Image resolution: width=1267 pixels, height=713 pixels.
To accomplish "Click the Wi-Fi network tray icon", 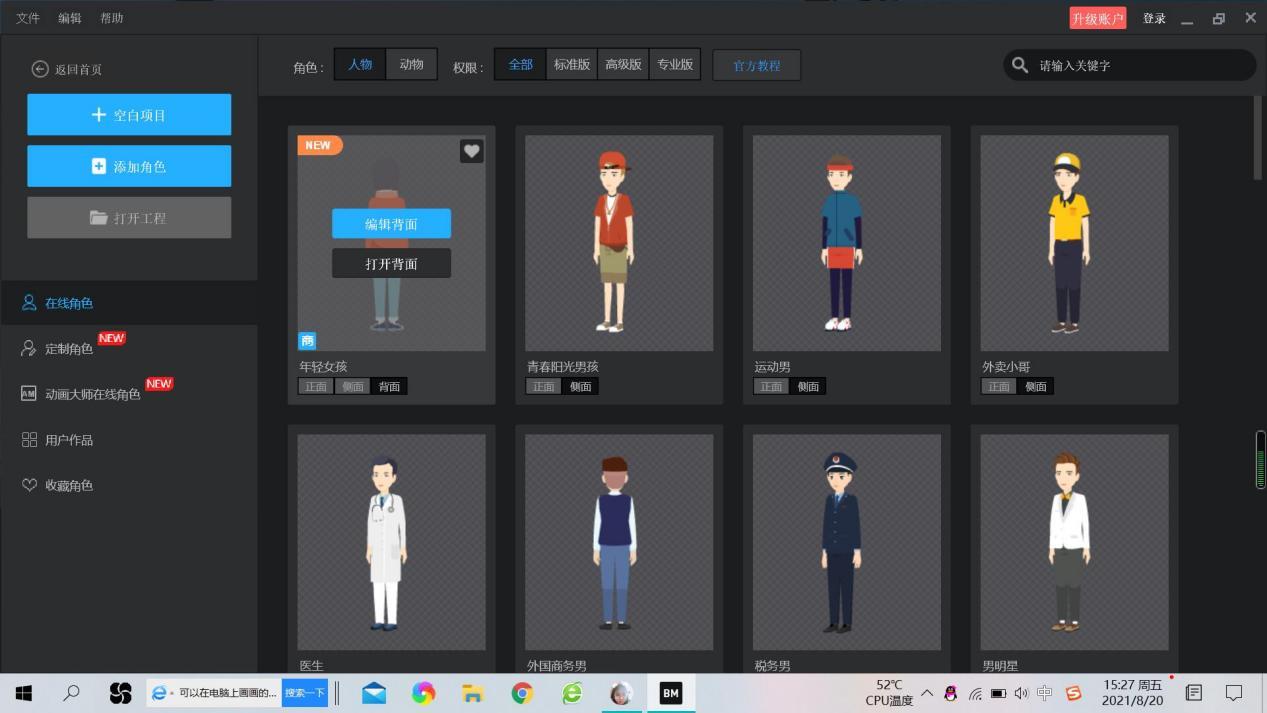I will tap(975, 693).
